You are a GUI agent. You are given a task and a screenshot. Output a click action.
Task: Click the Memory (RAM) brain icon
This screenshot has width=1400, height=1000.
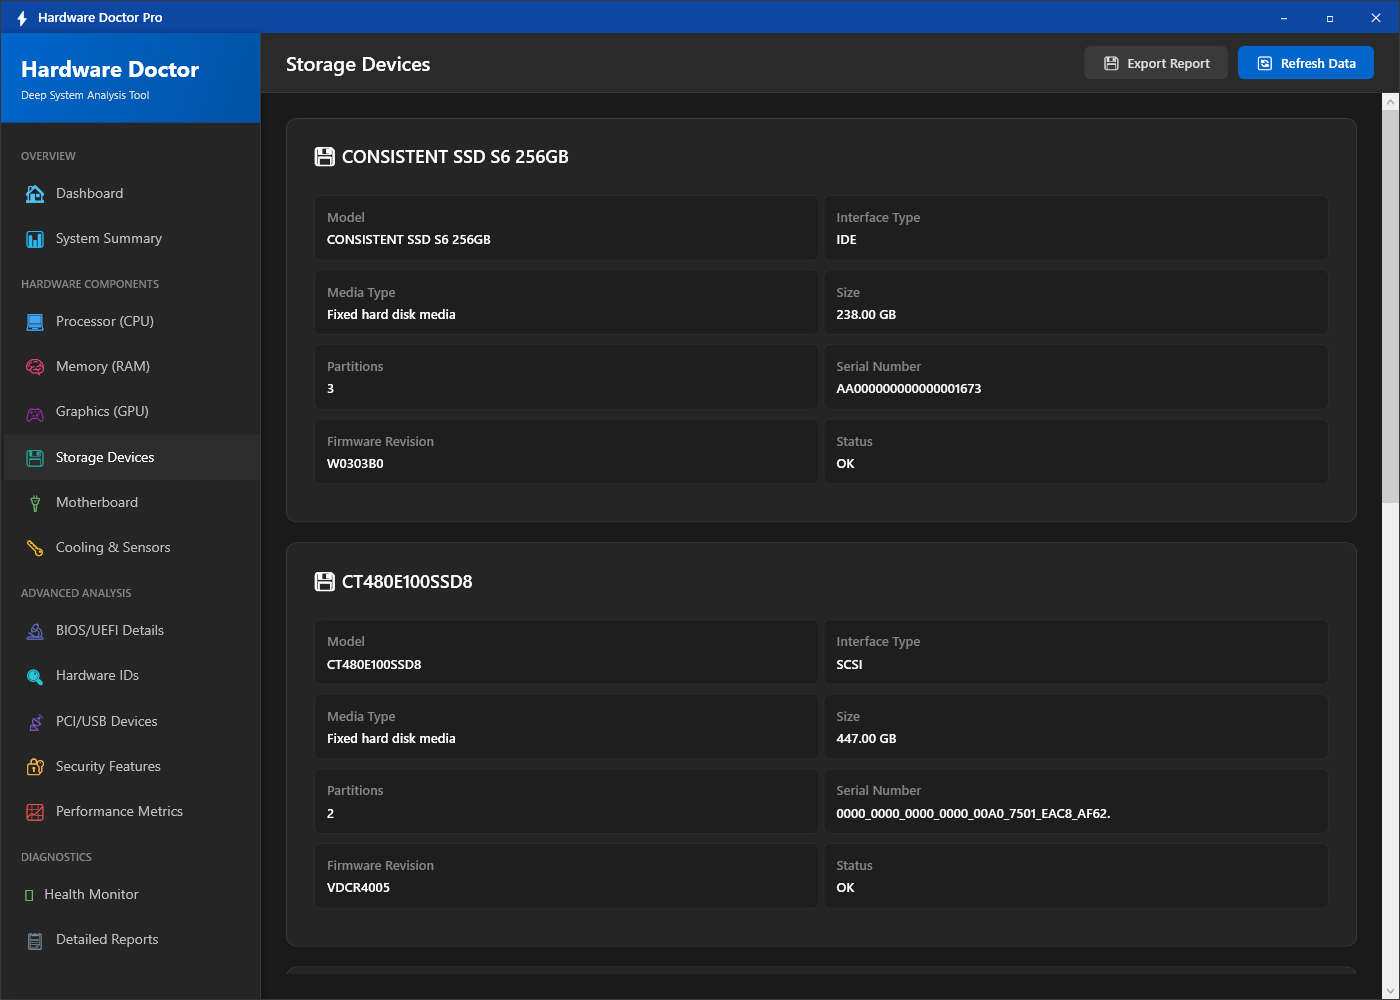click(x=35, y=367)
